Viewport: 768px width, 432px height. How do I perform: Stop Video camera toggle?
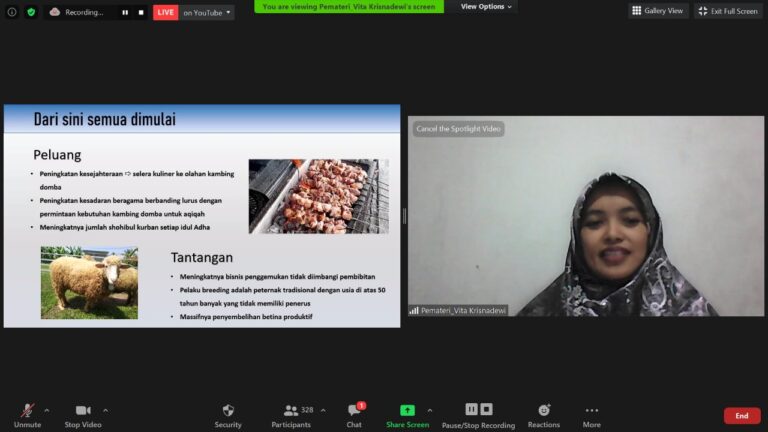pos(83,414)
